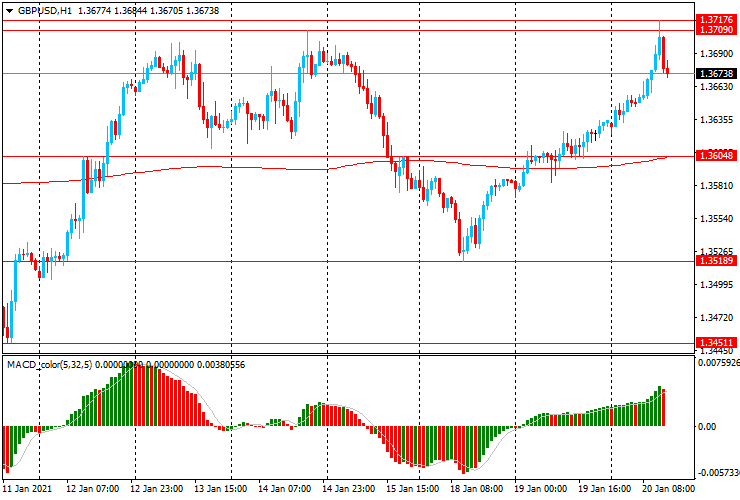Select the 1.35189 red price level label
Screen dimensions: 740x500
(716, 261)
